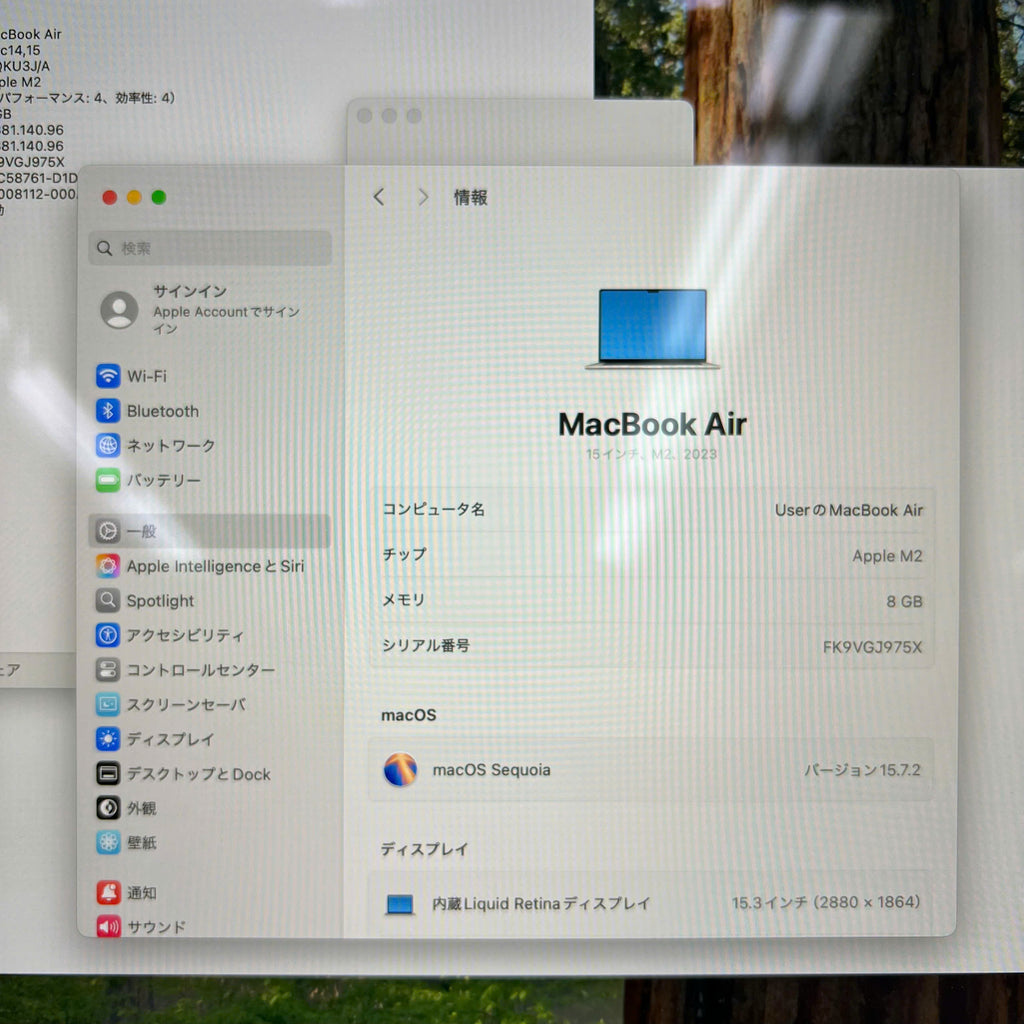The height and width of the screenshot is (1024, 1024).
Task: Open Wi-Fi settings in sidebar
Action: (146, 376)
